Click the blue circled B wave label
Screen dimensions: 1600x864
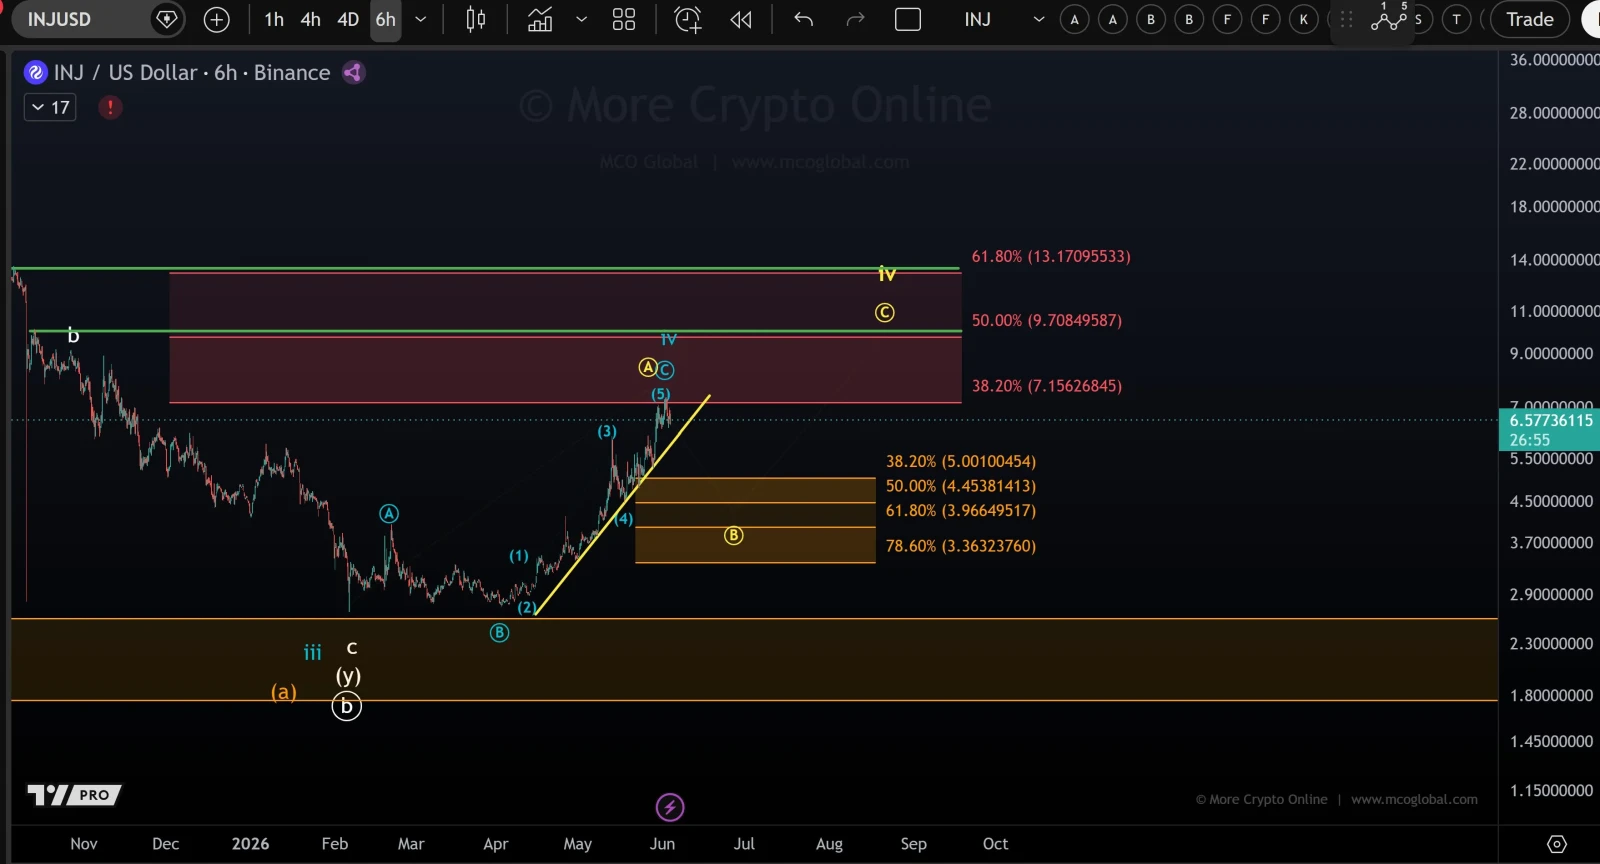click(x=499, y=633)
